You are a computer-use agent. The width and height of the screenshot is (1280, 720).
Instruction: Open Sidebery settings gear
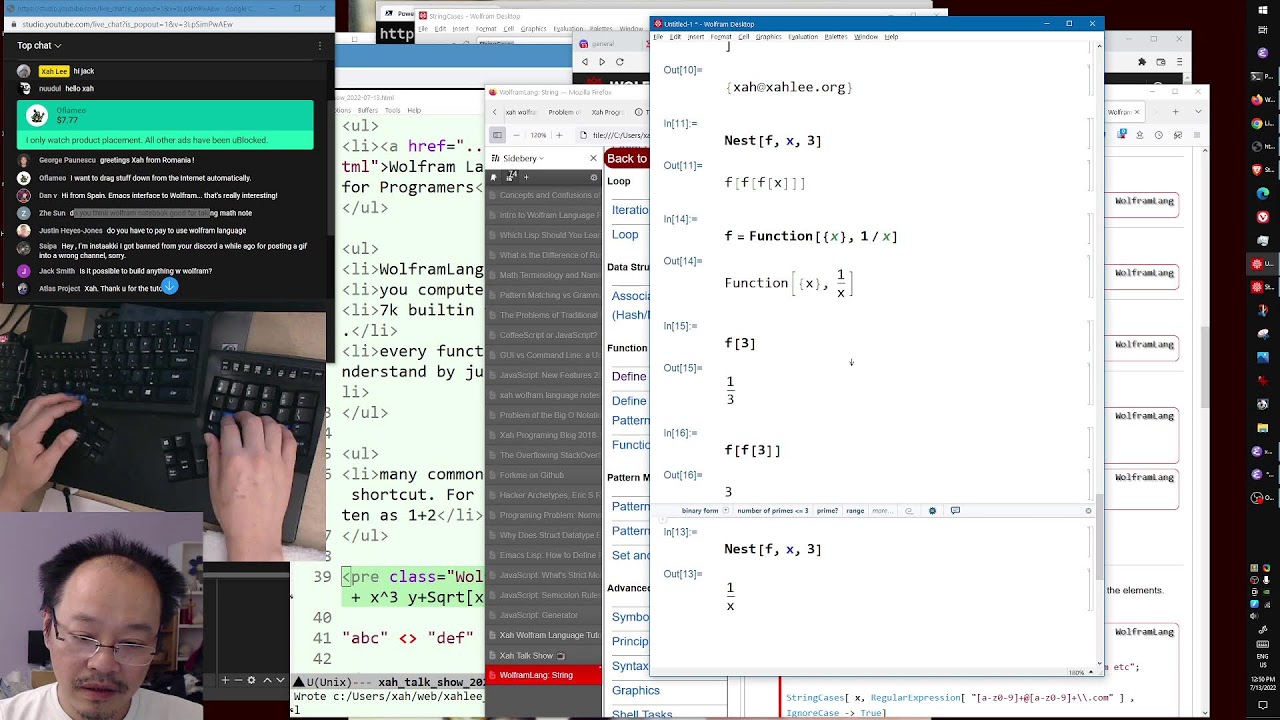[x=594, y=177]
